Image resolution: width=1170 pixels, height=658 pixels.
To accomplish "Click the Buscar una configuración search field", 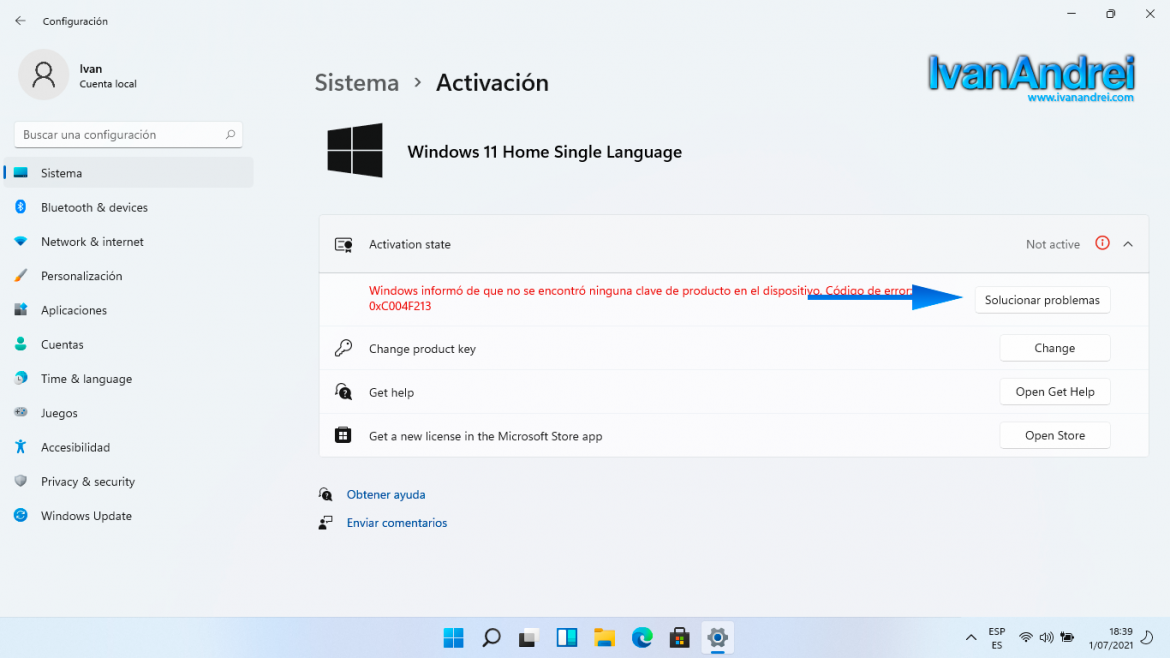I will pos(128,134).
